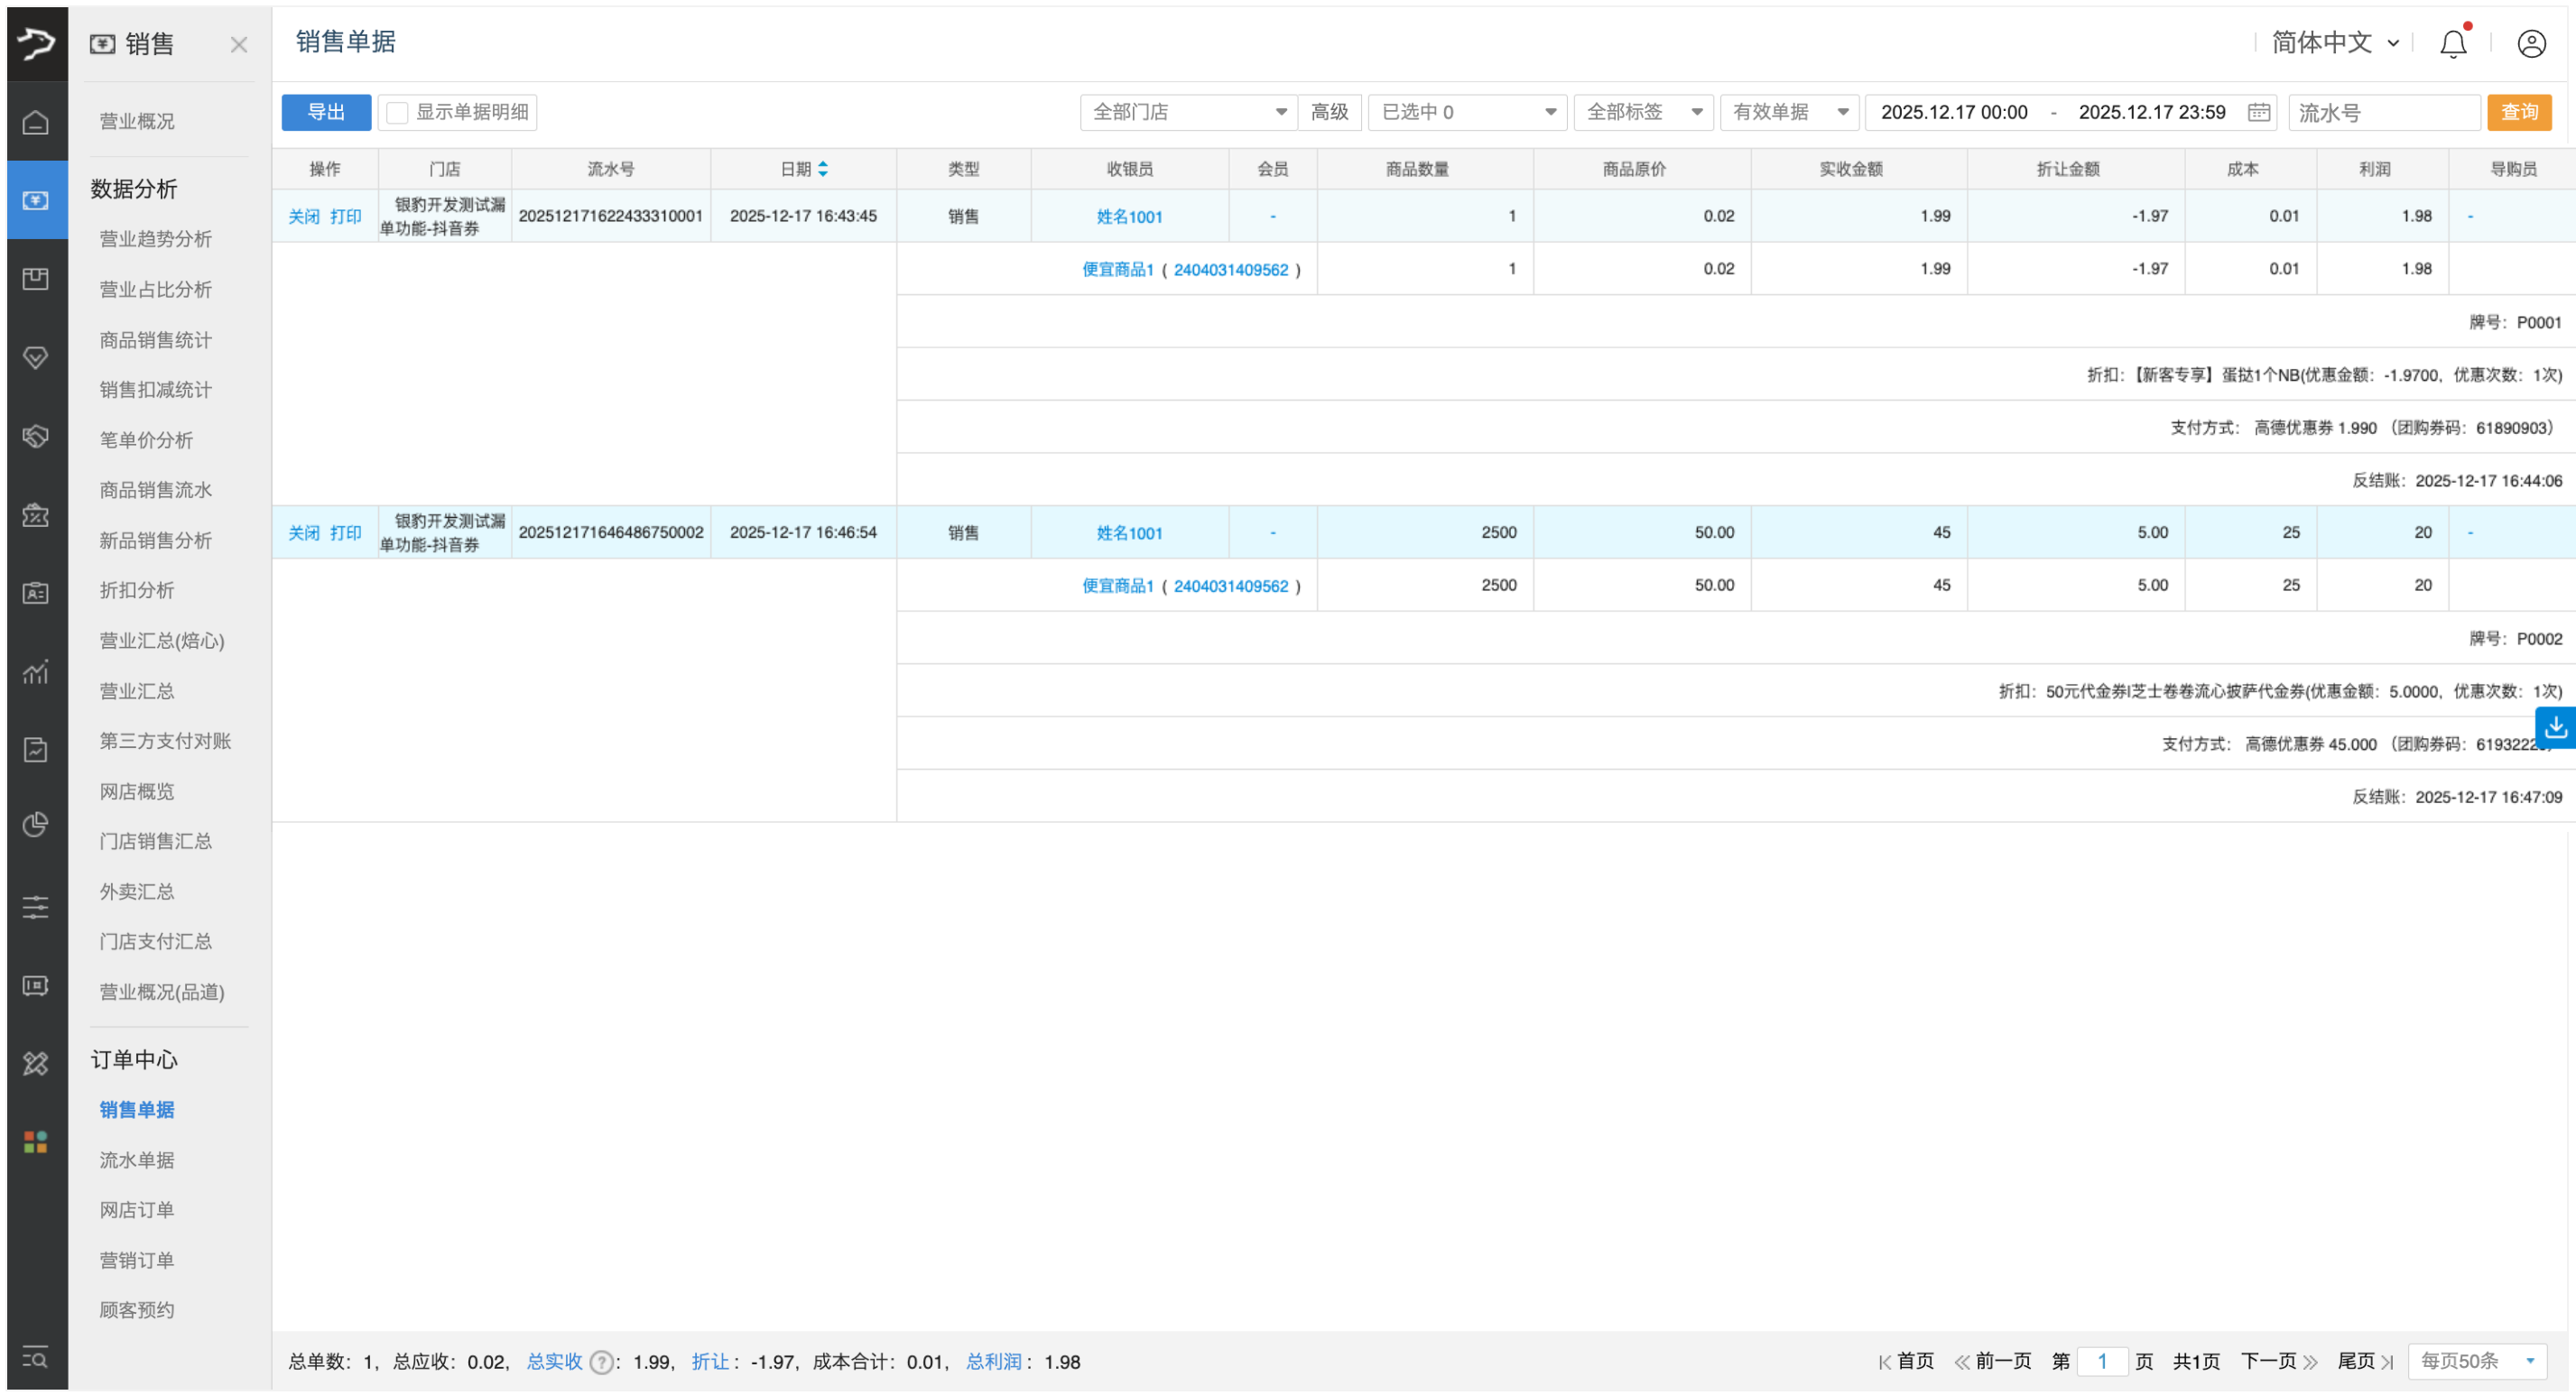2576x1395 pixels.
Task: Click the orange 查询 button
Action: pyautogui.click(x=2518, y=112)
